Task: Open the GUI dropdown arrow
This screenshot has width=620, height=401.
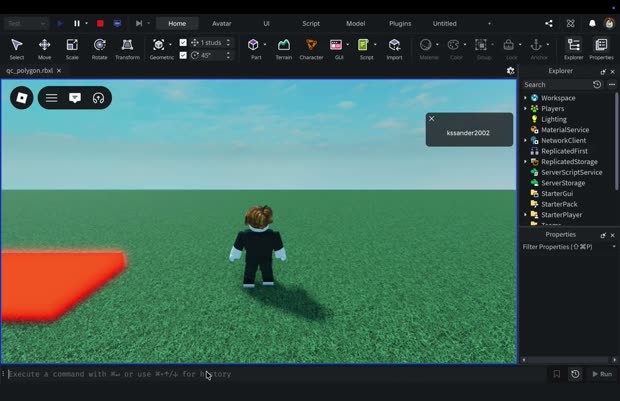Action: [x=348, y=45]
